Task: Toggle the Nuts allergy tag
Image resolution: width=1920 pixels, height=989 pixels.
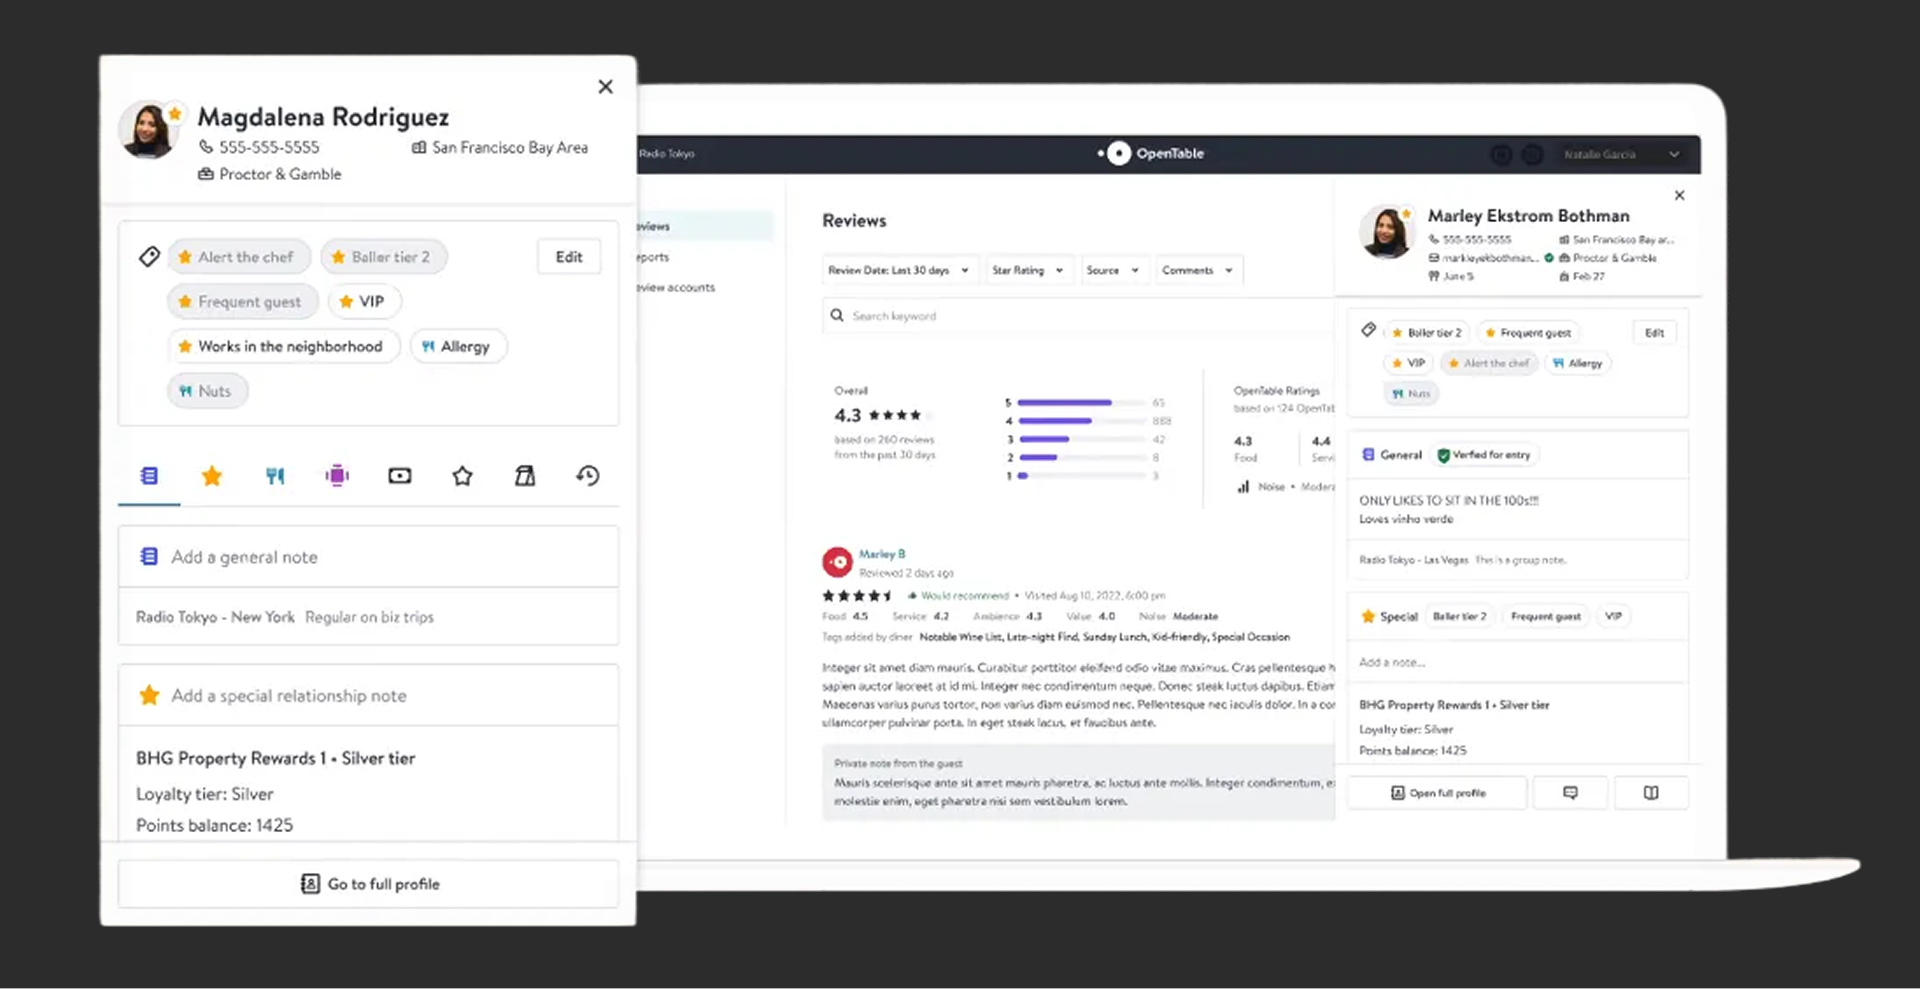Action: tap(207, 391)
